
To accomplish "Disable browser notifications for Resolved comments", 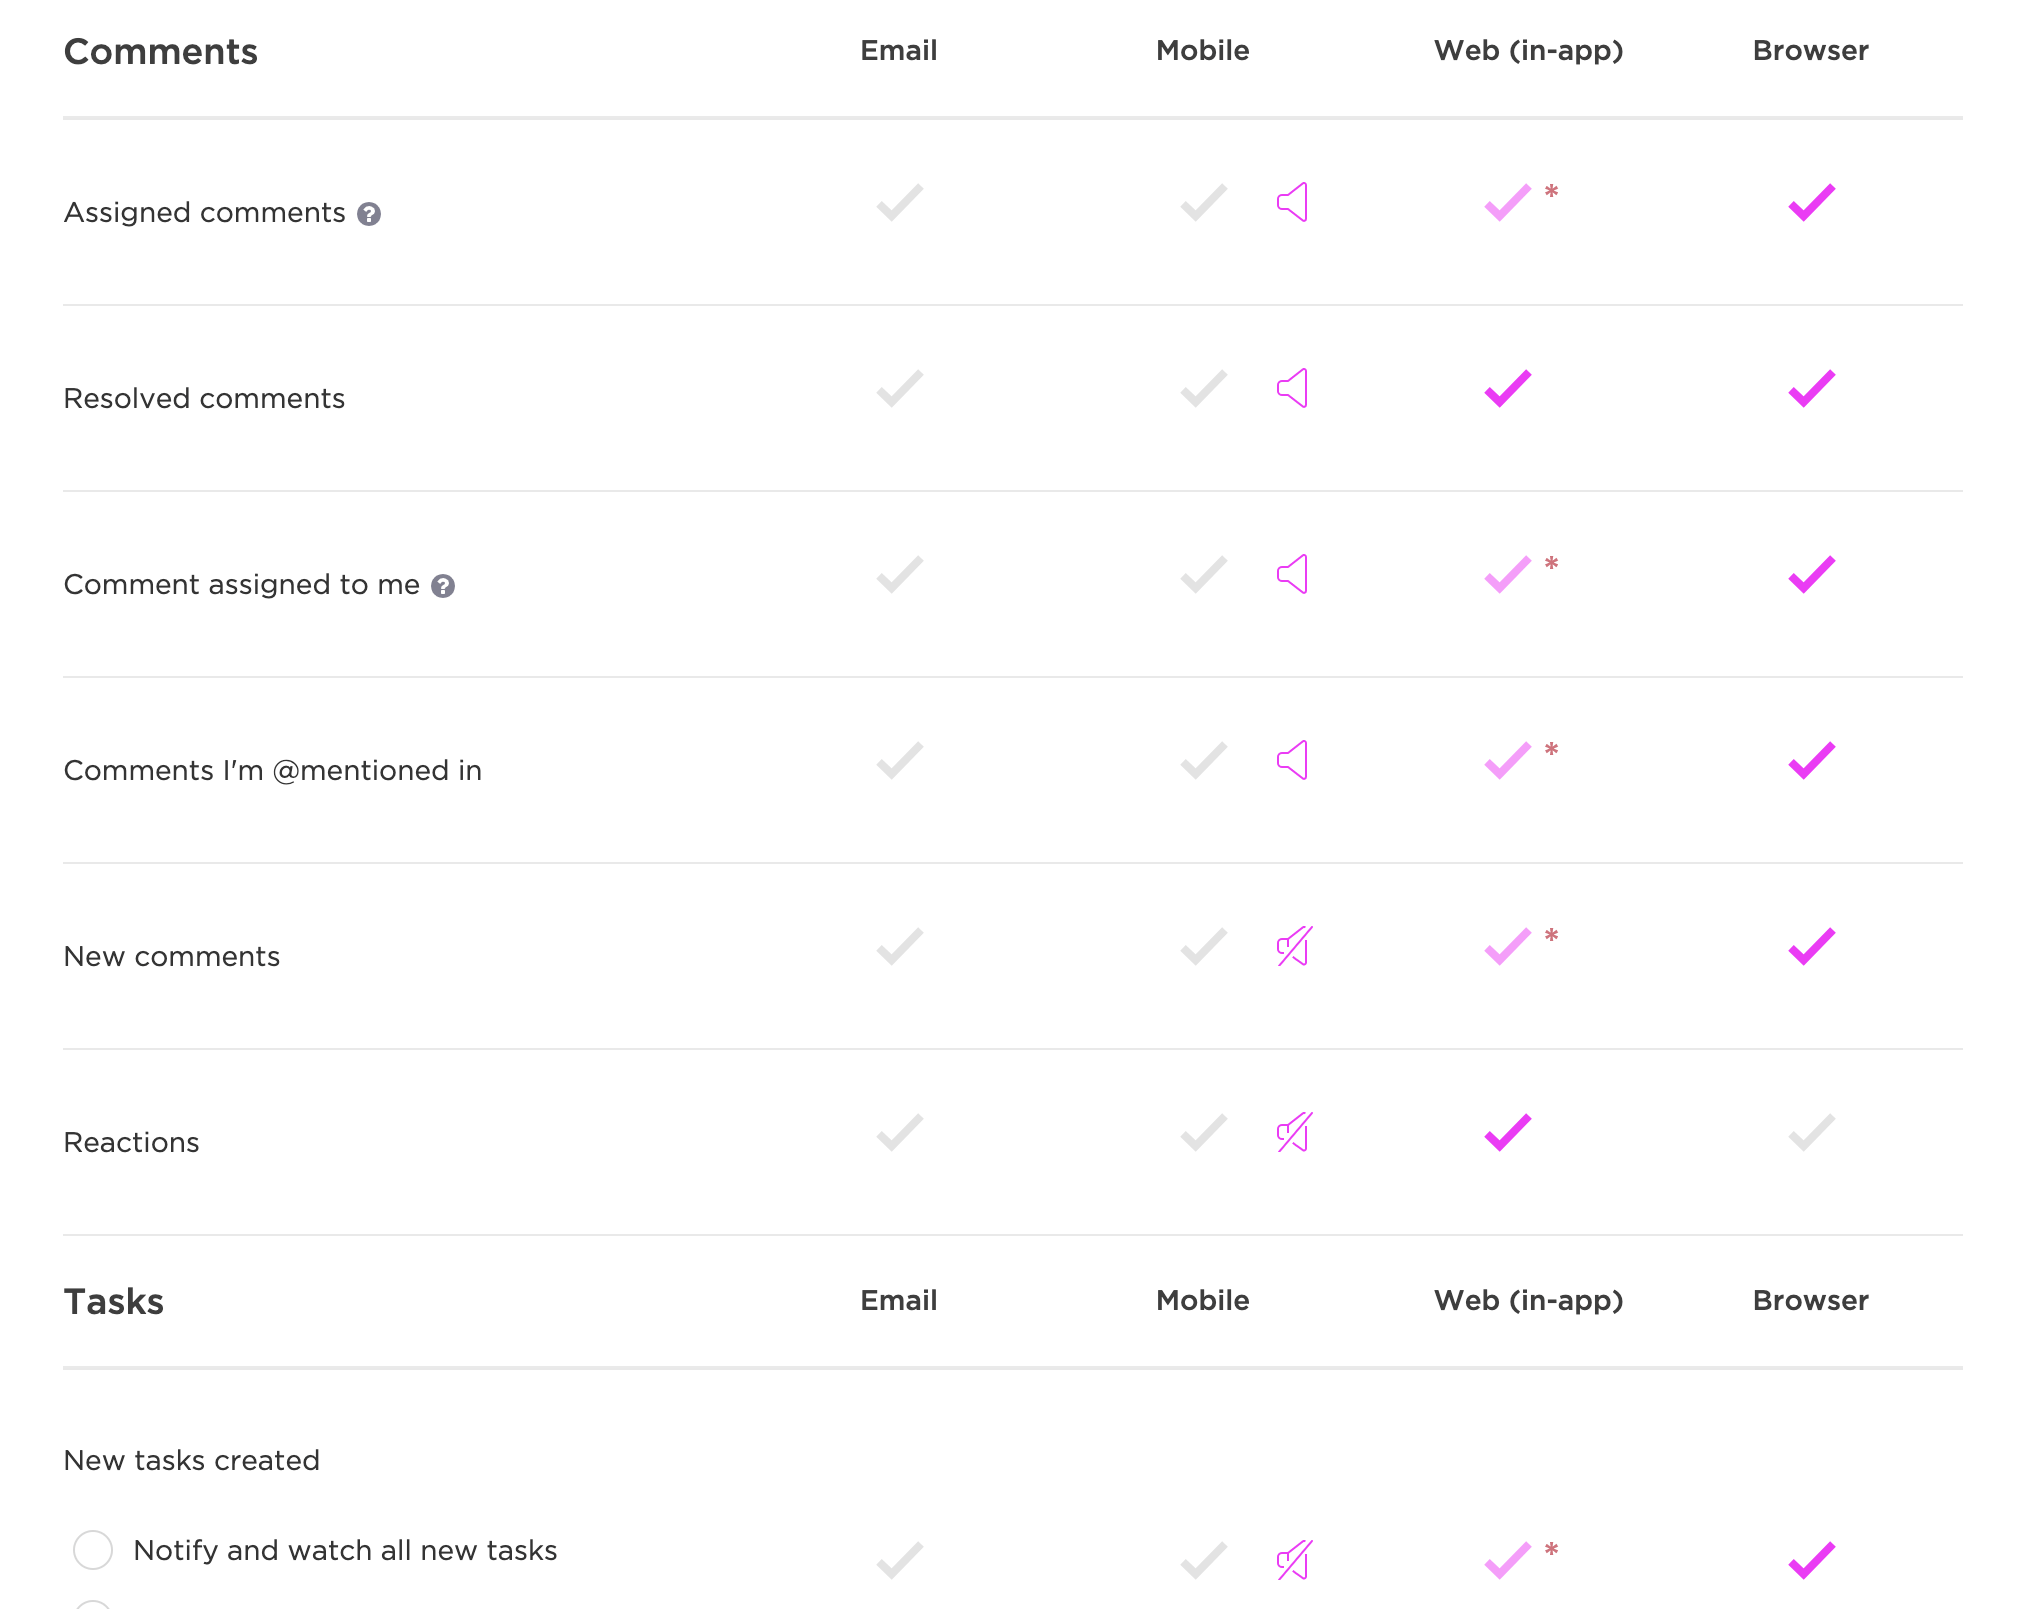I will 1811,389.
